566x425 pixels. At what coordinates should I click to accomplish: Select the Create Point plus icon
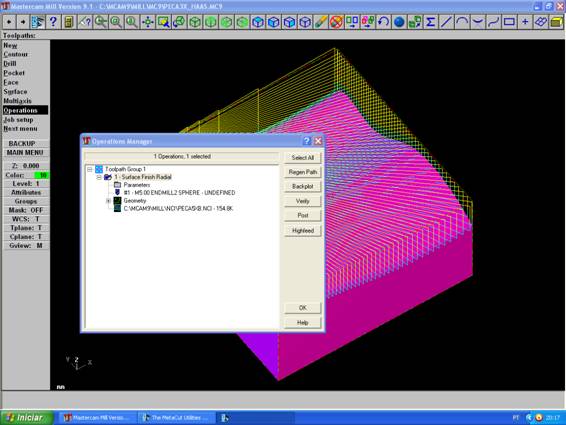click(x=525, y=22)
